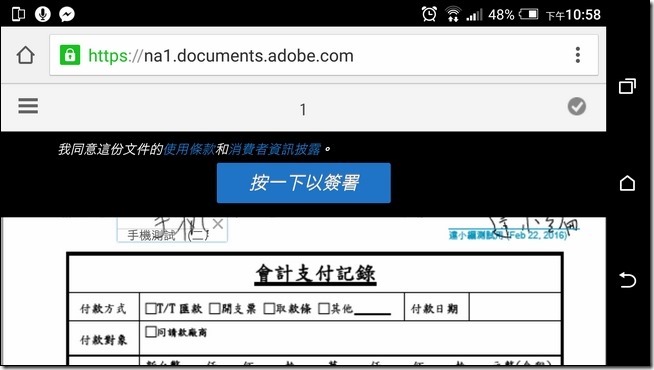Viewport: 654px width, 370px height.
Task: Click the 付款方式 label cell
Action: (104, 307)
